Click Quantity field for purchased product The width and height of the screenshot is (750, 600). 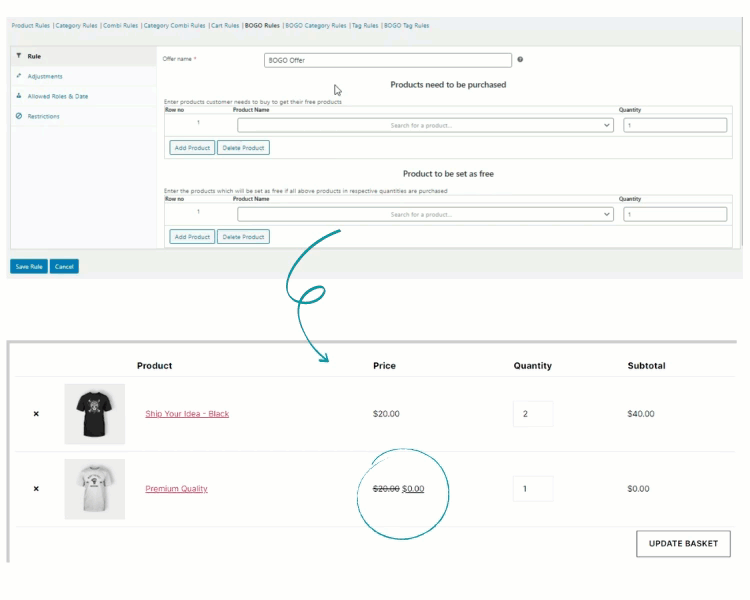[675, 125]
